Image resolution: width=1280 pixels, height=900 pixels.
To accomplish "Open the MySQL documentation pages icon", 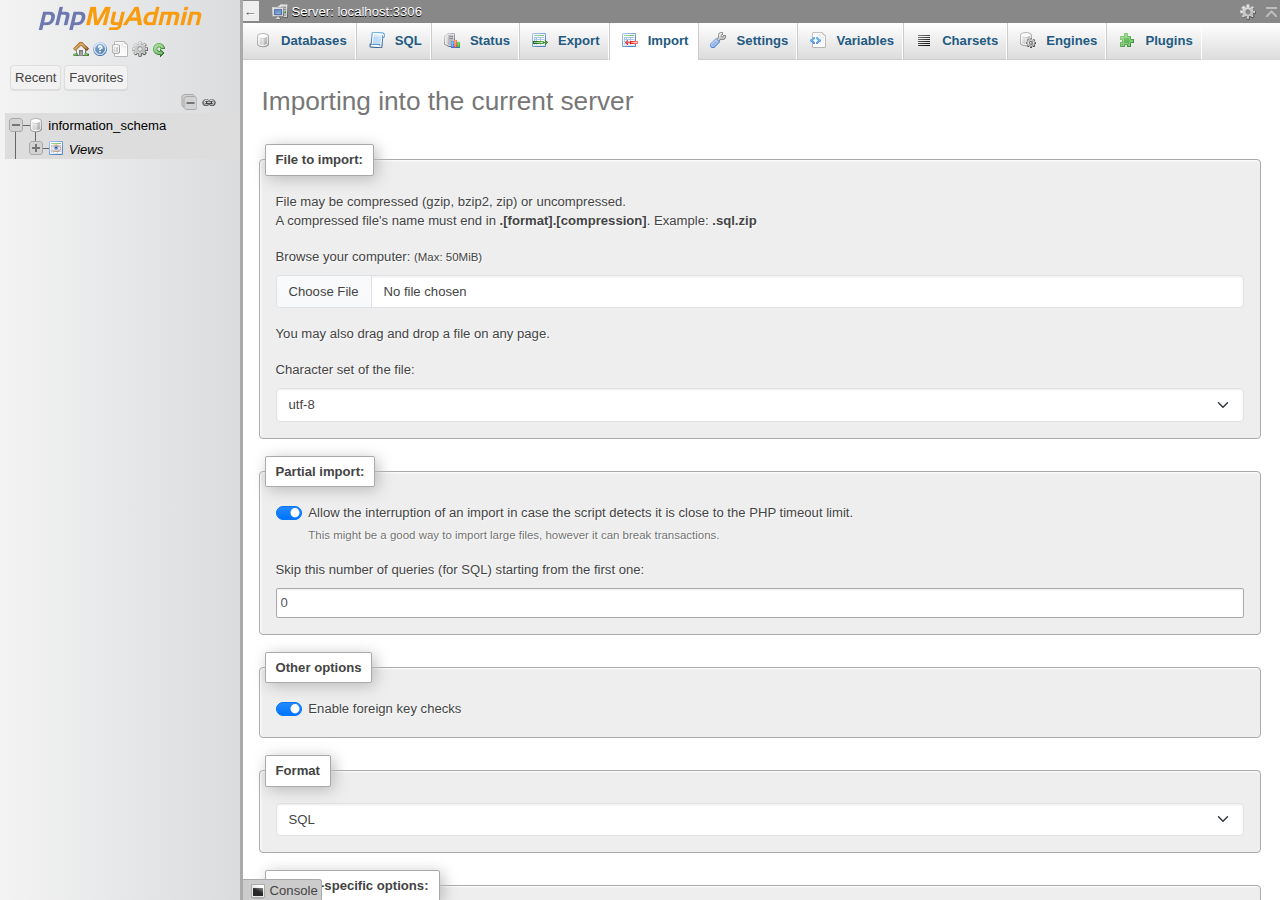I will (120, 49).
